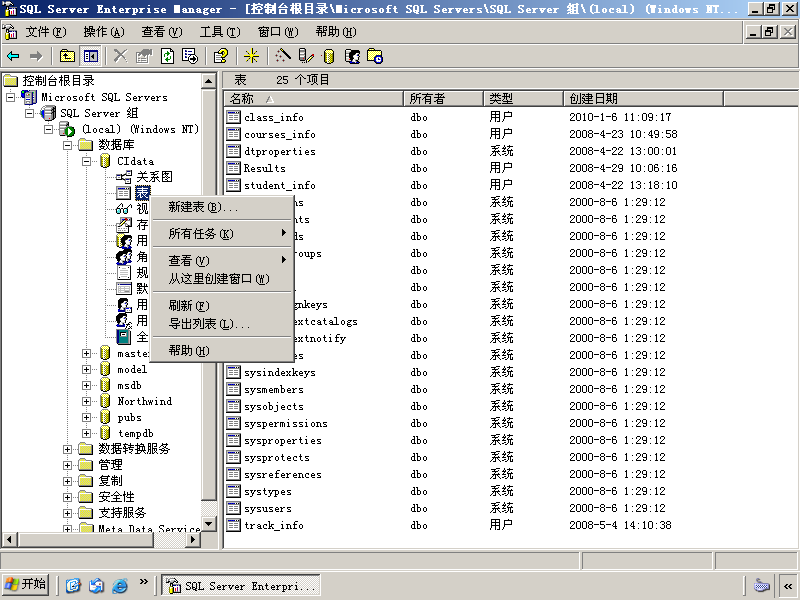
Task: Collapse the CIdata database node
Action: 86,161
